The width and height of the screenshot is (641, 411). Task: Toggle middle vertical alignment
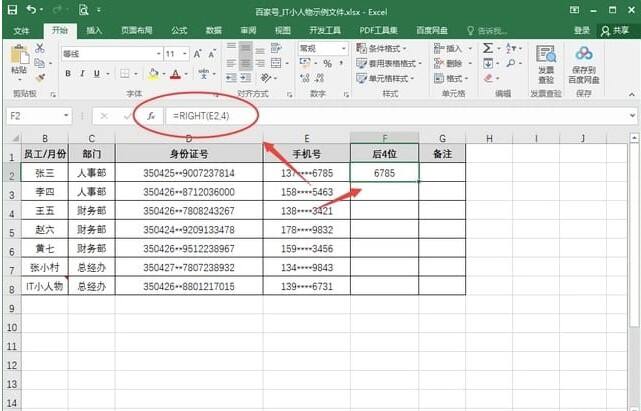click(246, 48)
